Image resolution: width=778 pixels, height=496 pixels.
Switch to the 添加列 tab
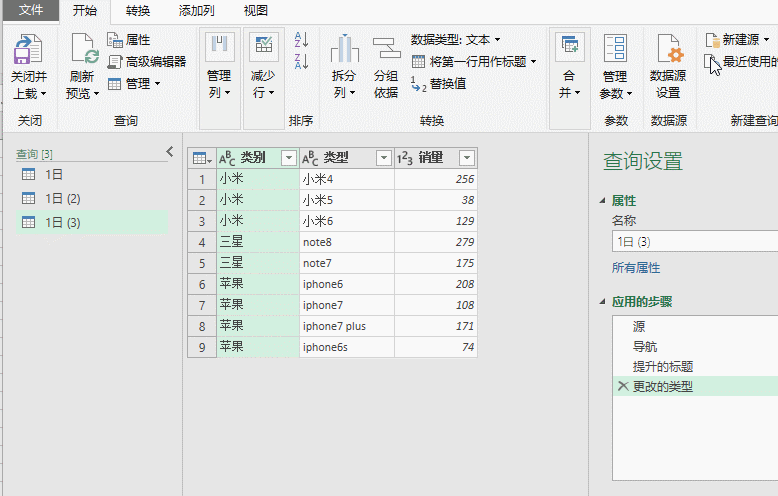(x=196, y=10)
